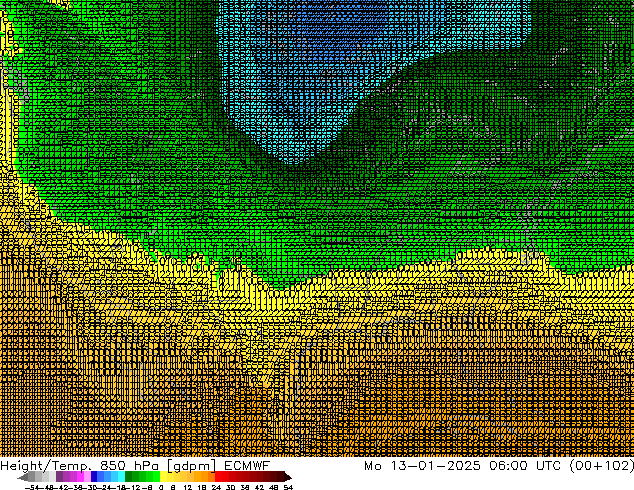Select the bright yellow legend swatch
Image resolution: width=634 pixels, height=490 pixels.
163,476
